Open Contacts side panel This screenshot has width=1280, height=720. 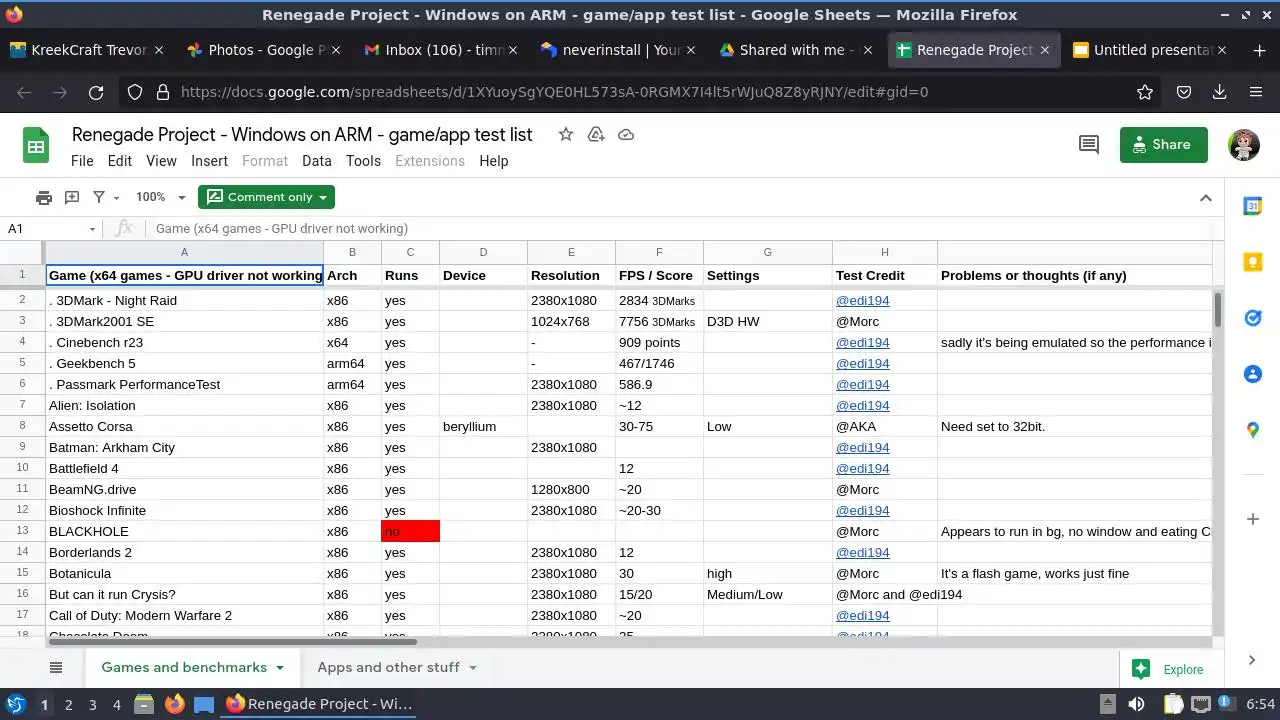pyautogui.click(x=1252, y=374)
